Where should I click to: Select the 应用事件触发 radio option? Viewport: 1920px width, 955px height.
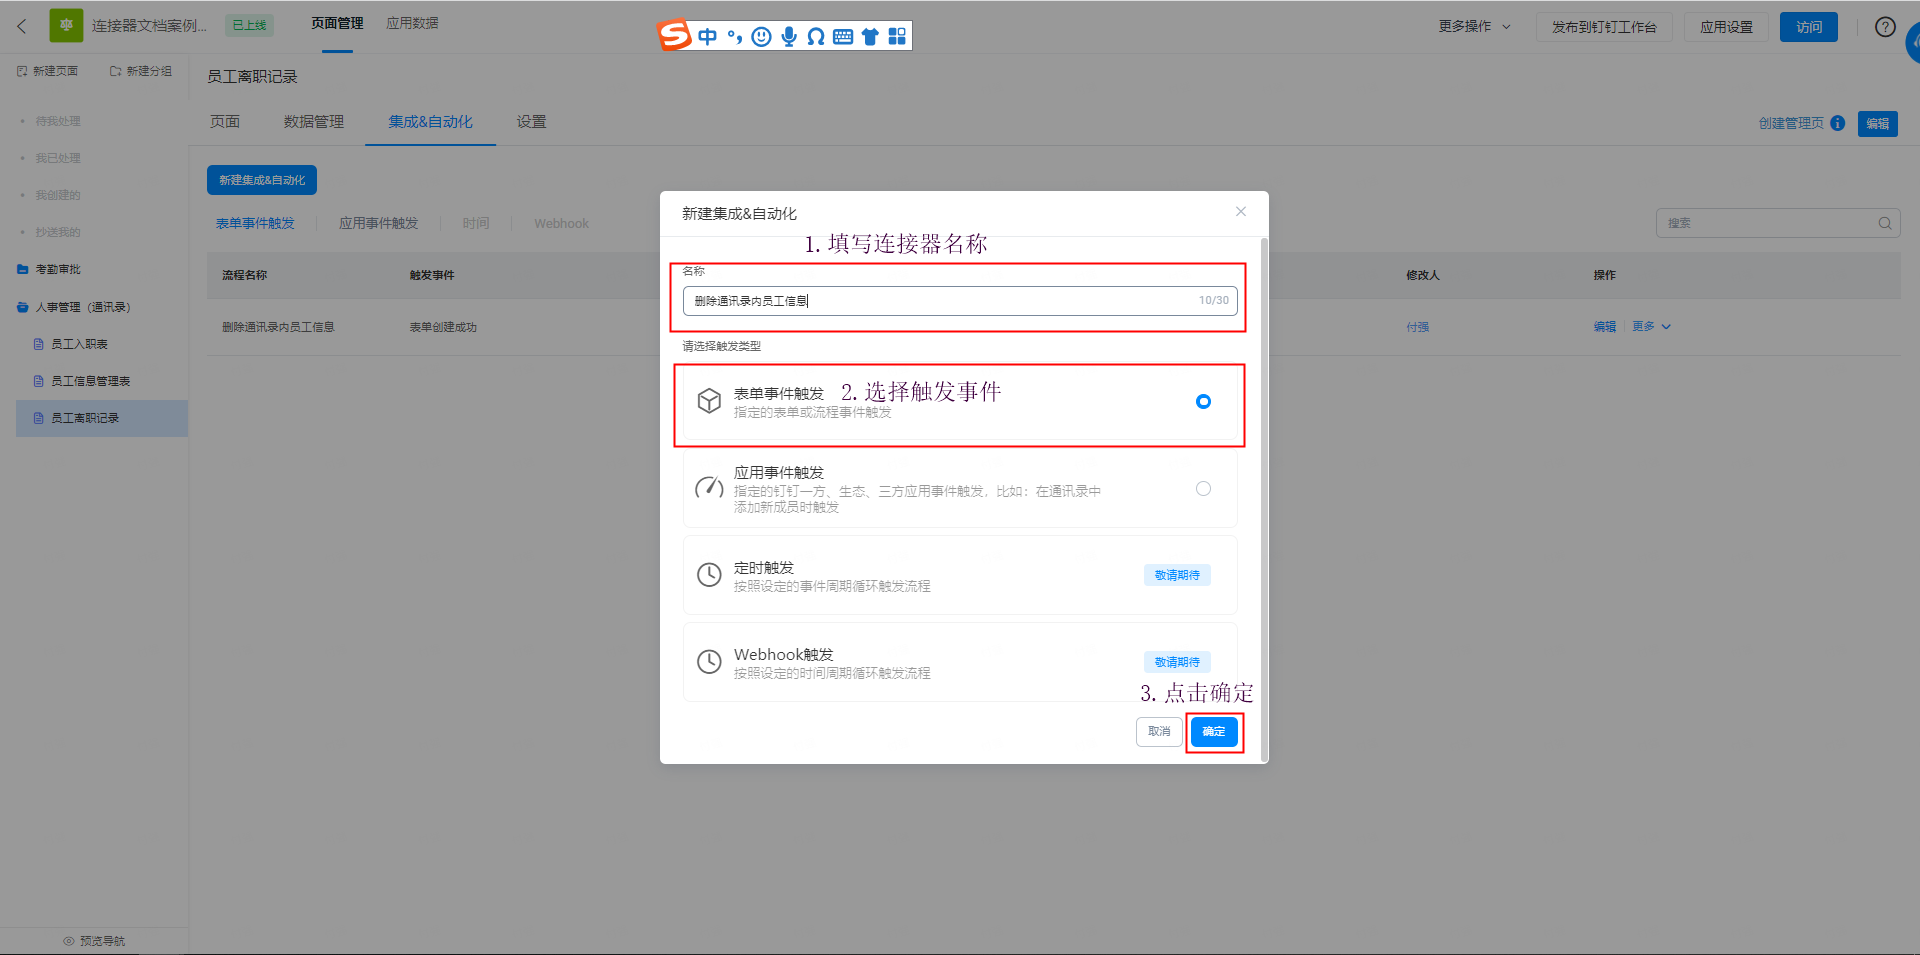click(1203, 489)
